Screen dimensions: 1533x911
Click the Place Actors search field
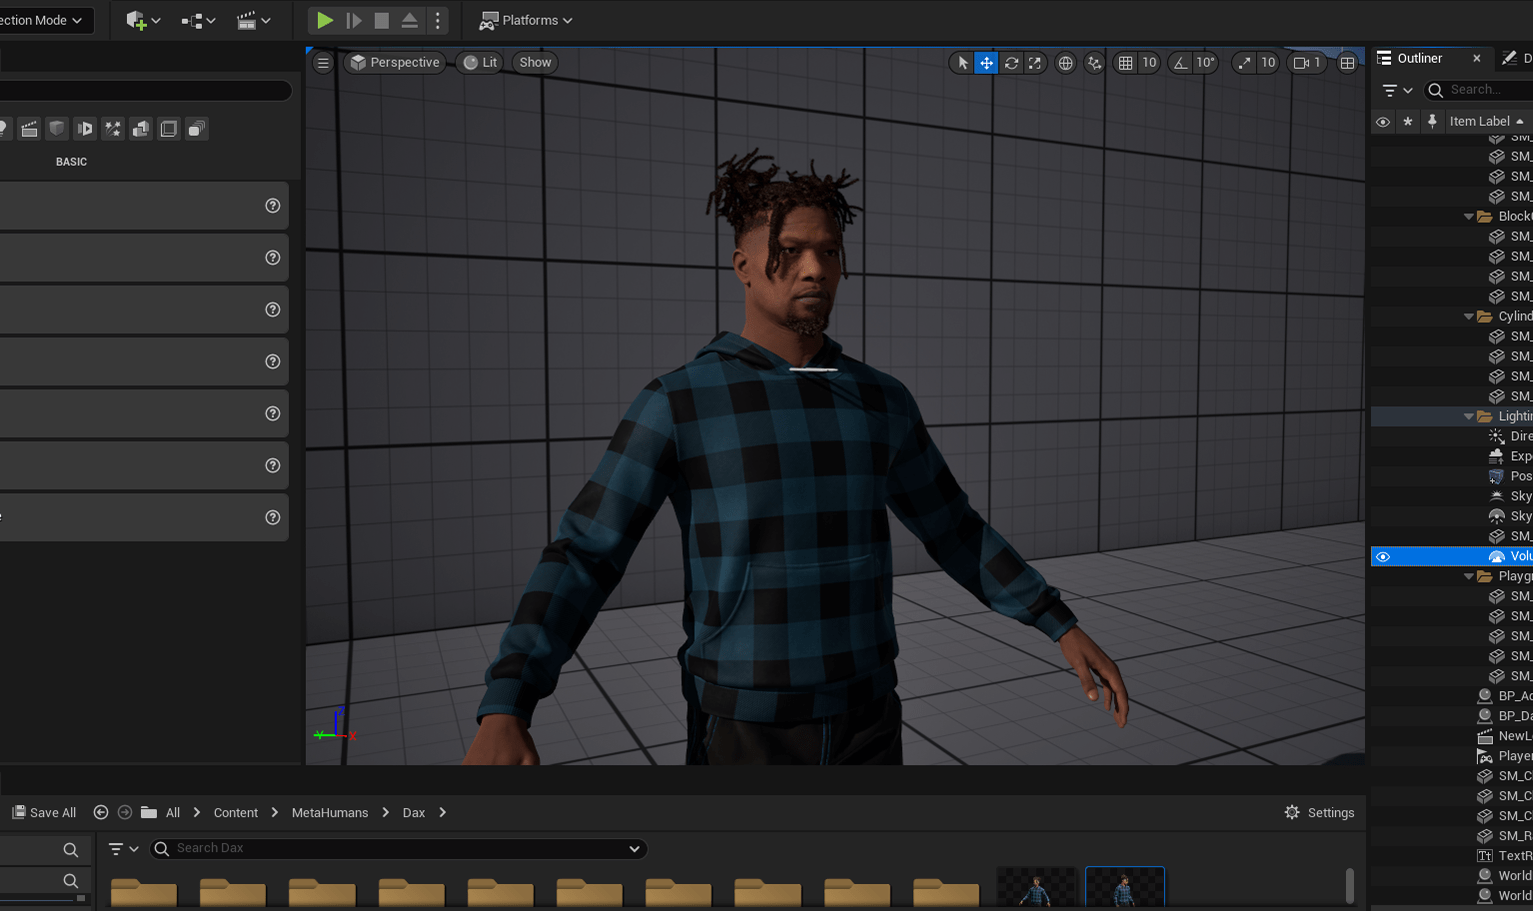145,90
